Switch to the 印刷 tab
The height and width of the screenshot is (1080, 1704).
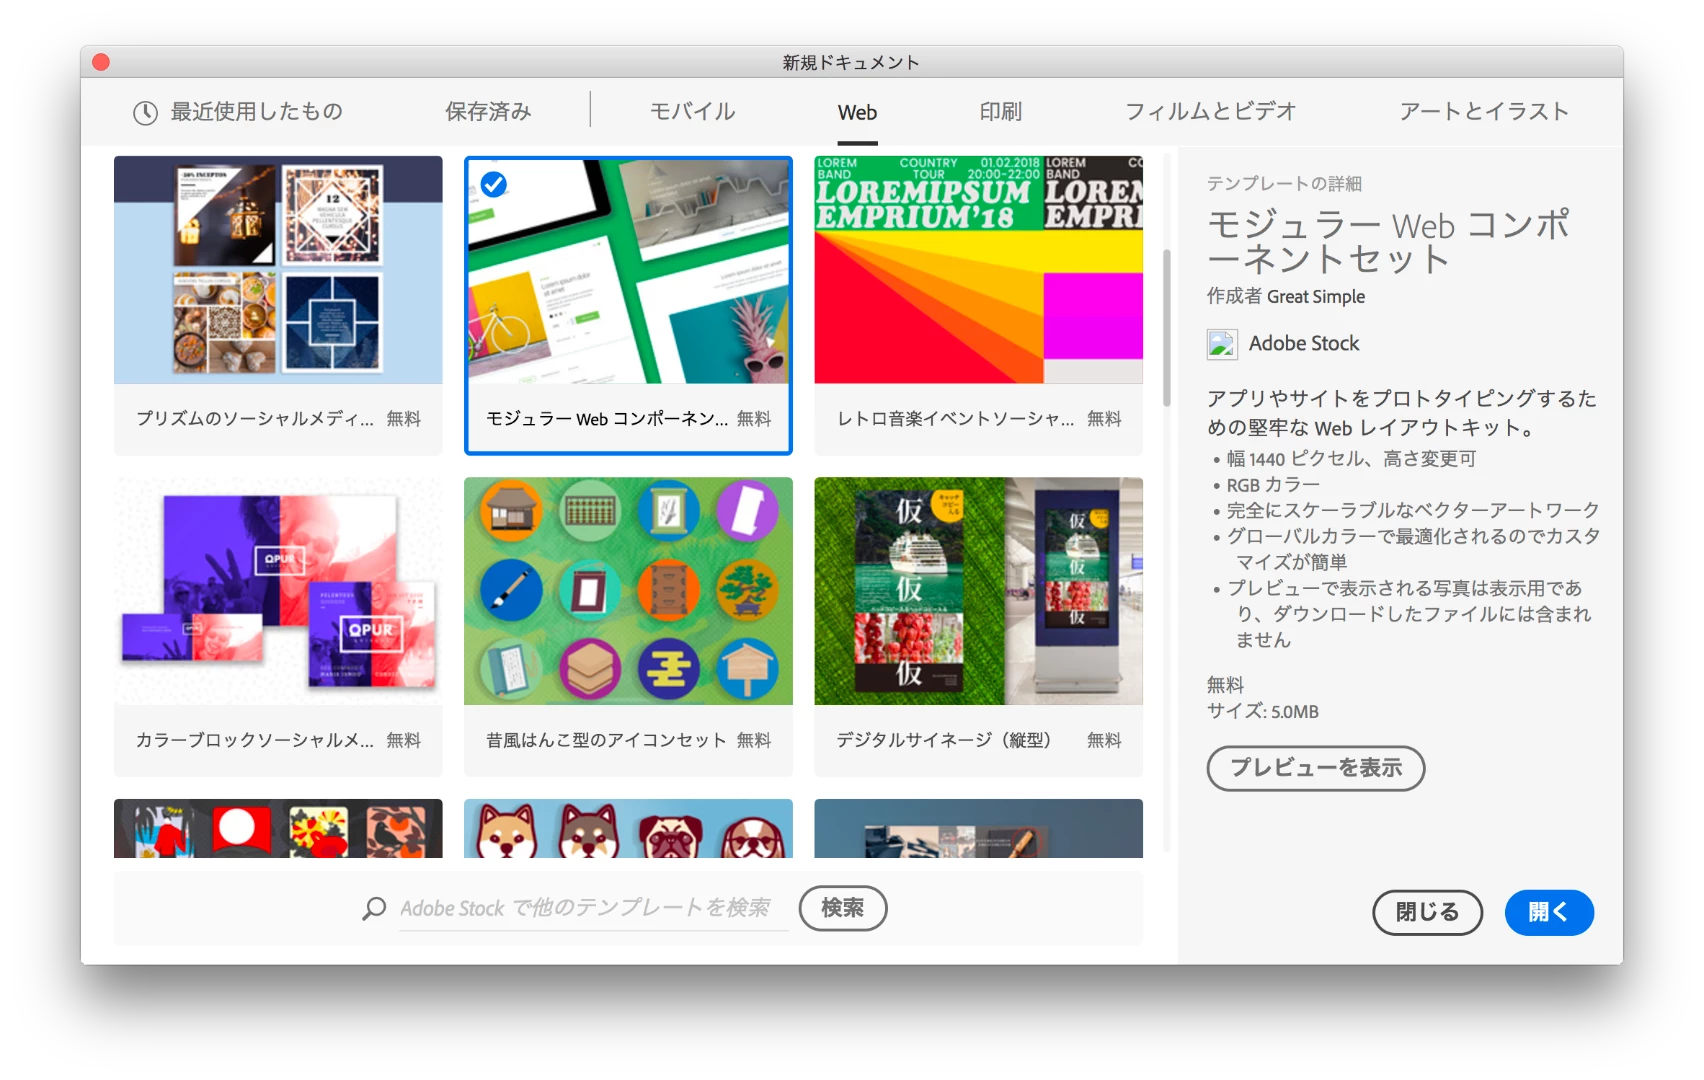coord(1000,112)
